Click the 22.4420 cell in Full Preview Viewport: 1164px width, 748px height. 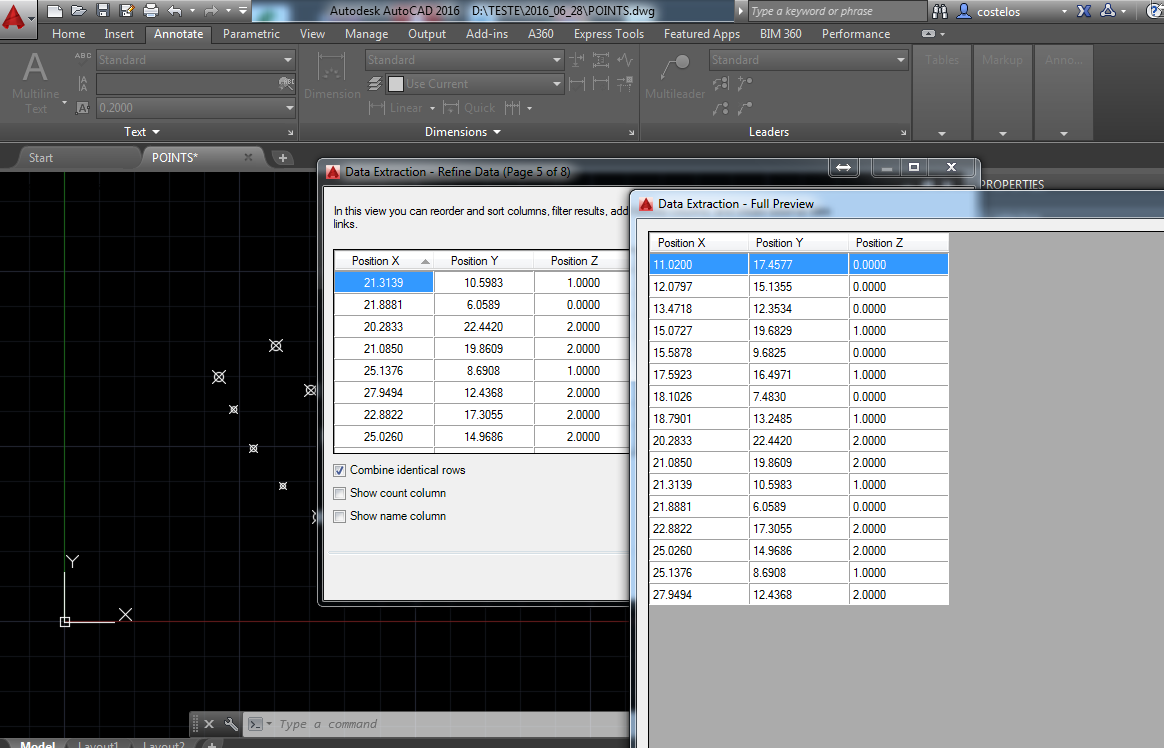click(798, 440)
